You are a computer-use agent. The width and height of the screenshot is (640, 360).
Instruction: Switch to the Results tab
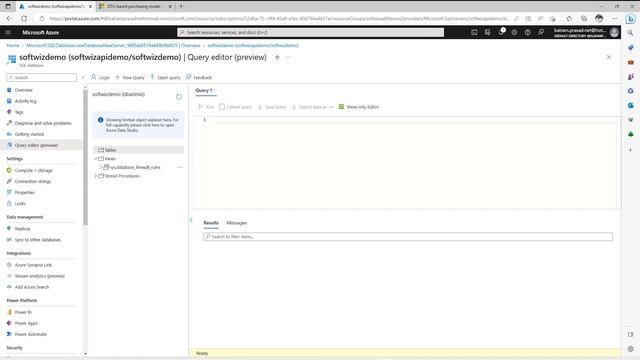pos(211,223)
